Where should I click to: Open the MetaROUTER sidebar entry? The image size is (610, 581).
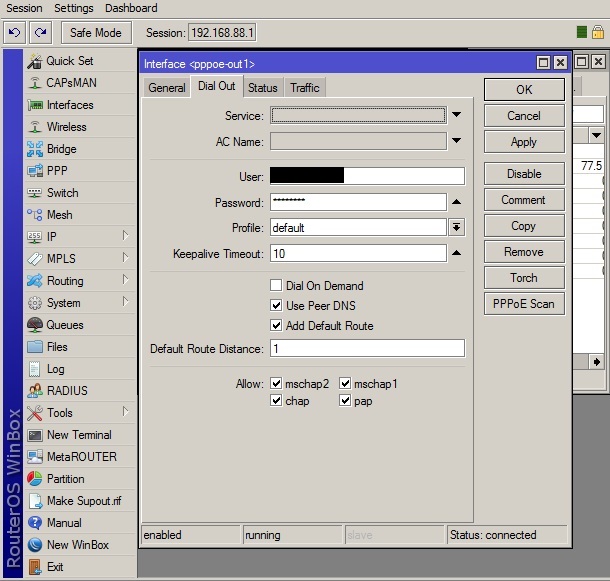pyautogui.click(x=81, y=457)
